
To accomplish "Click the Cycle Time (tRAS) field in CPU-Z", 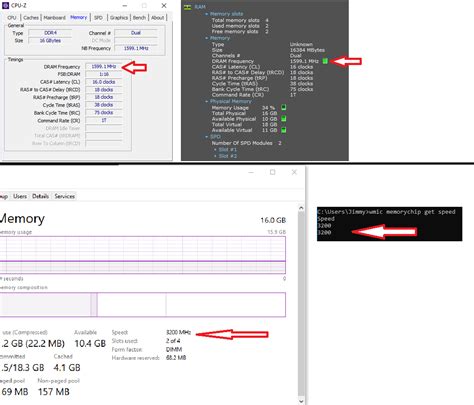I will coord(104,105).
